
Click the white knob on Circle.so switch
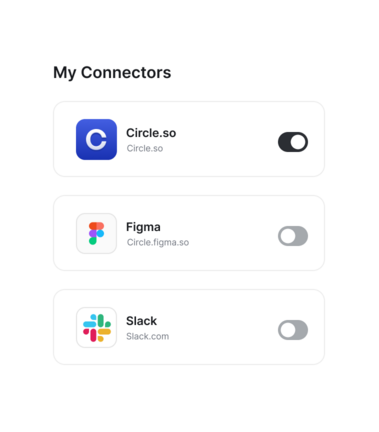[x=298, y=142]
